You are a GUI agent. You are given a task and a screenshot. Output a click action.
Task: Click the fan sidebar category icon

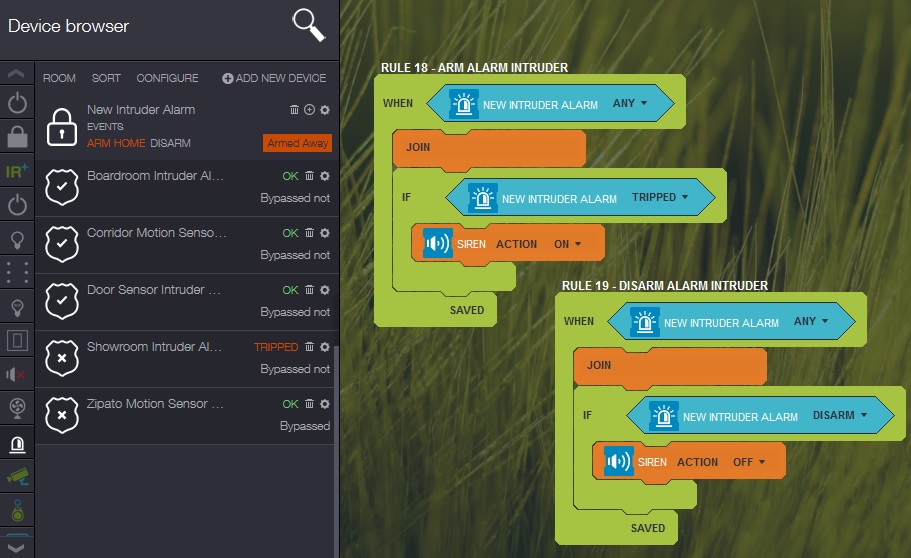[17, 408]
